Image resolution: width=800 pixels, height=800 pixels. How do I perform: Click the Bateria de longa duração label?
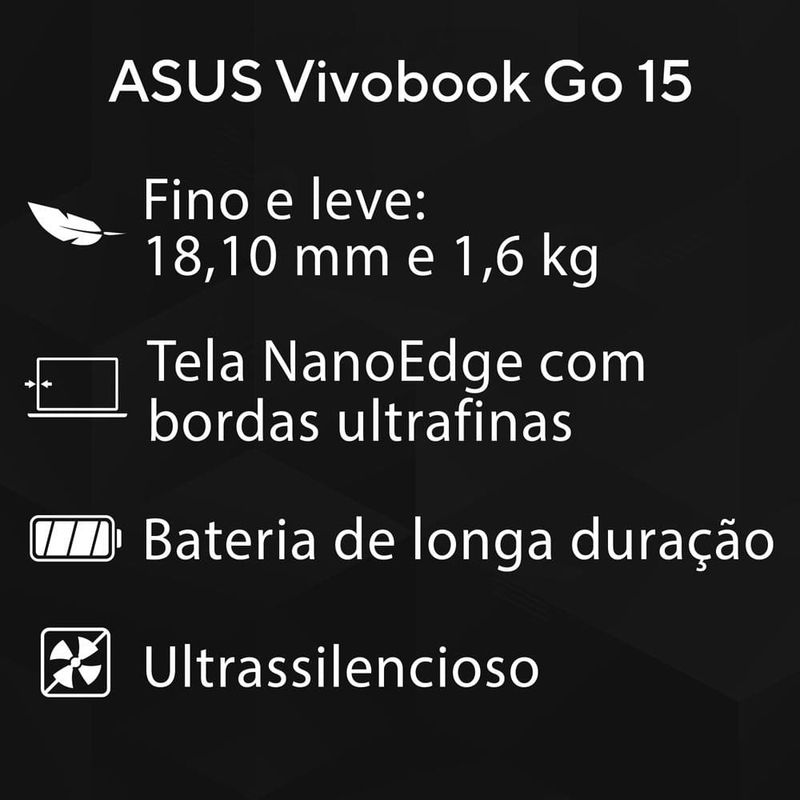pos(458,542)
